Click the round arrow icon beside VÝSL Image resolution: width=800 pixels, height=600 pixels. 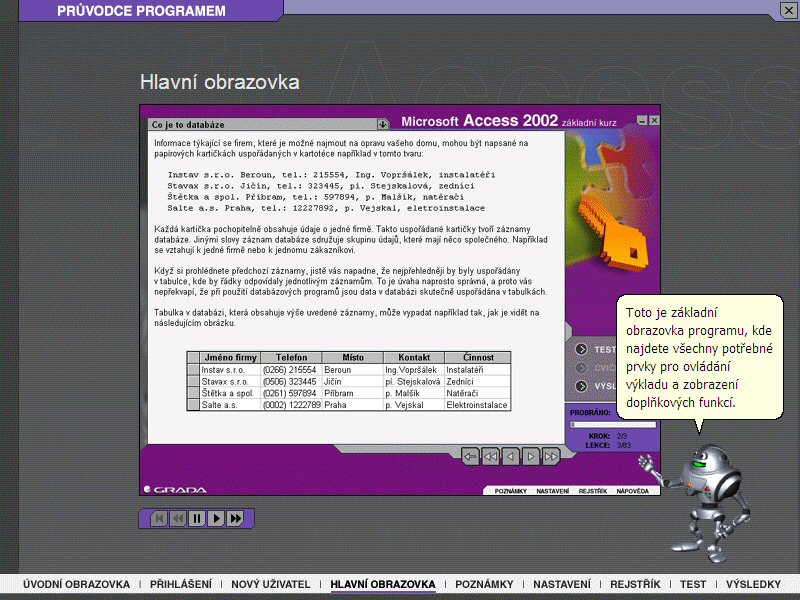(581, 386)
